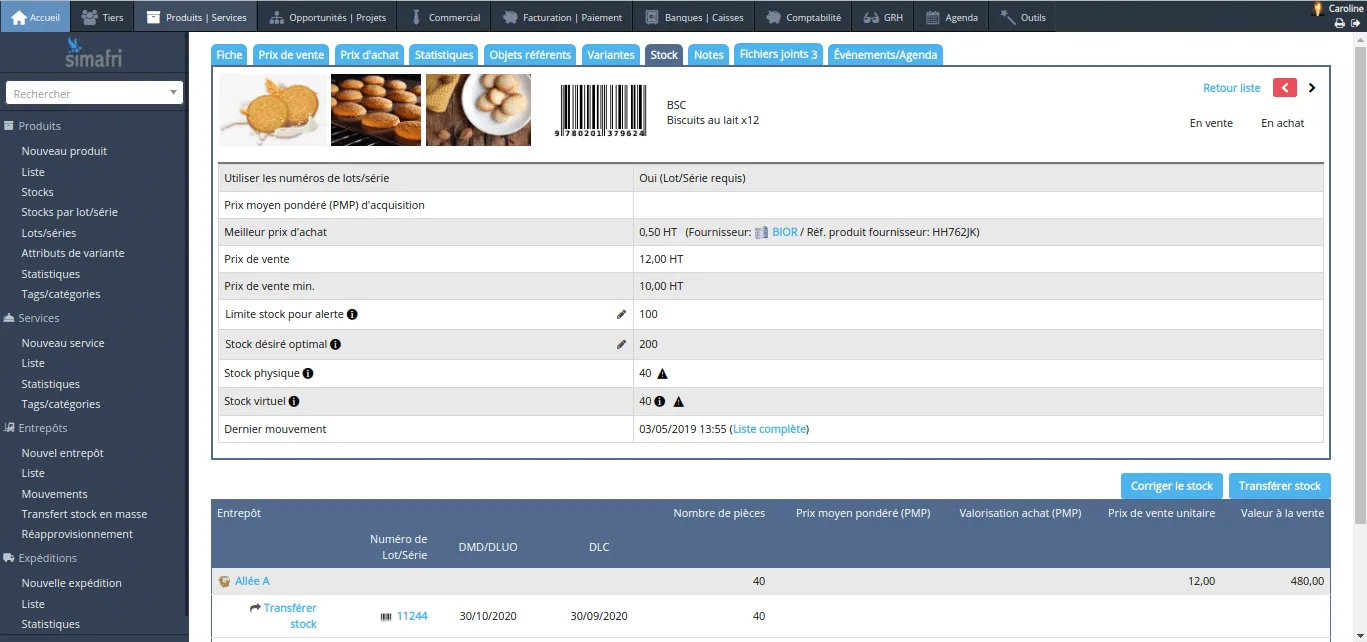Click the red previous-record arrow button
The image size is (1367, 642).
1285,88
